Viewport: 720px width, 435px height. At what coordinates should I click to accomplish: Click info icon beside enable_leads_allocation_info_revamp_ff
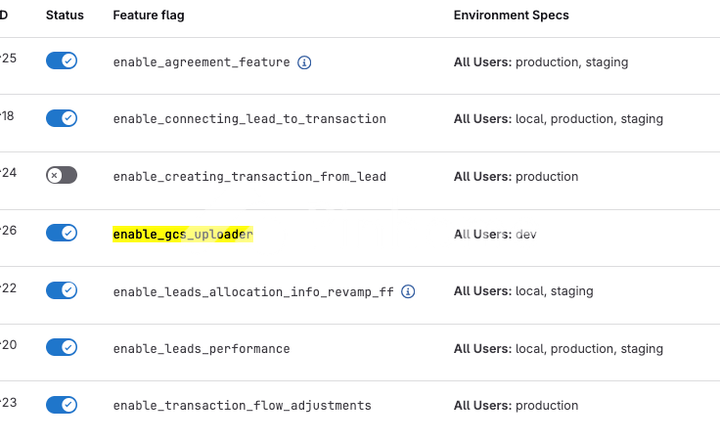pyautogui.click(x=408, y=292)
